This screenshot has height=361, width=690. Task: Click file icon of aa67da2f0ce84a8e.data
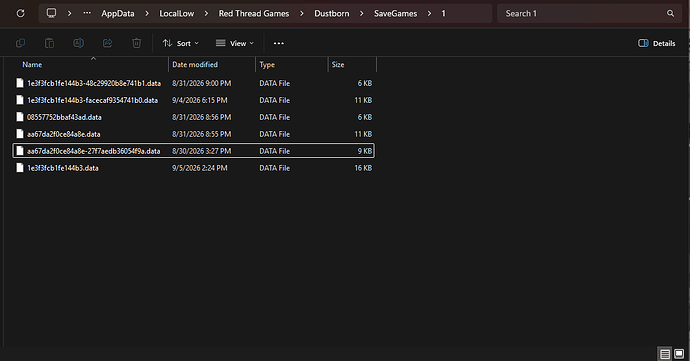[x=20, y=134]
